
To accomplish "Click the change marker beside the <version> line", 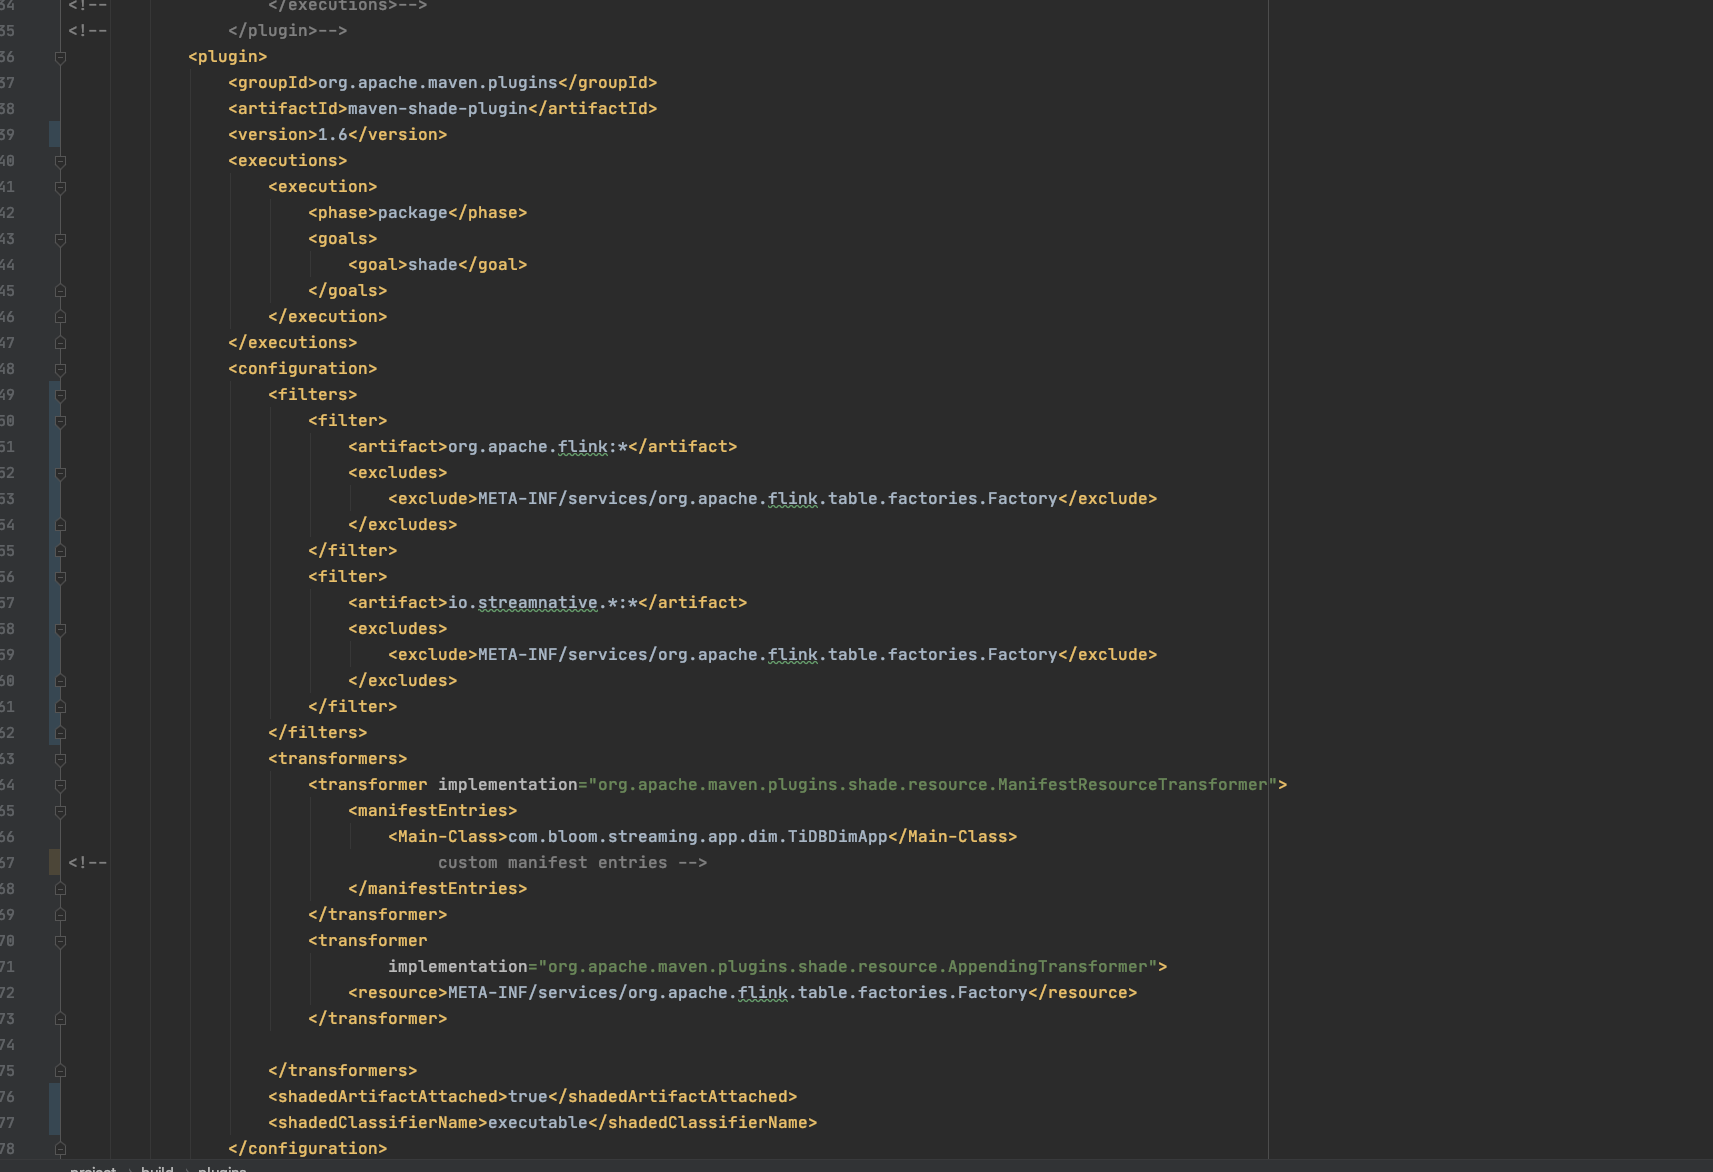I will 54,134.
